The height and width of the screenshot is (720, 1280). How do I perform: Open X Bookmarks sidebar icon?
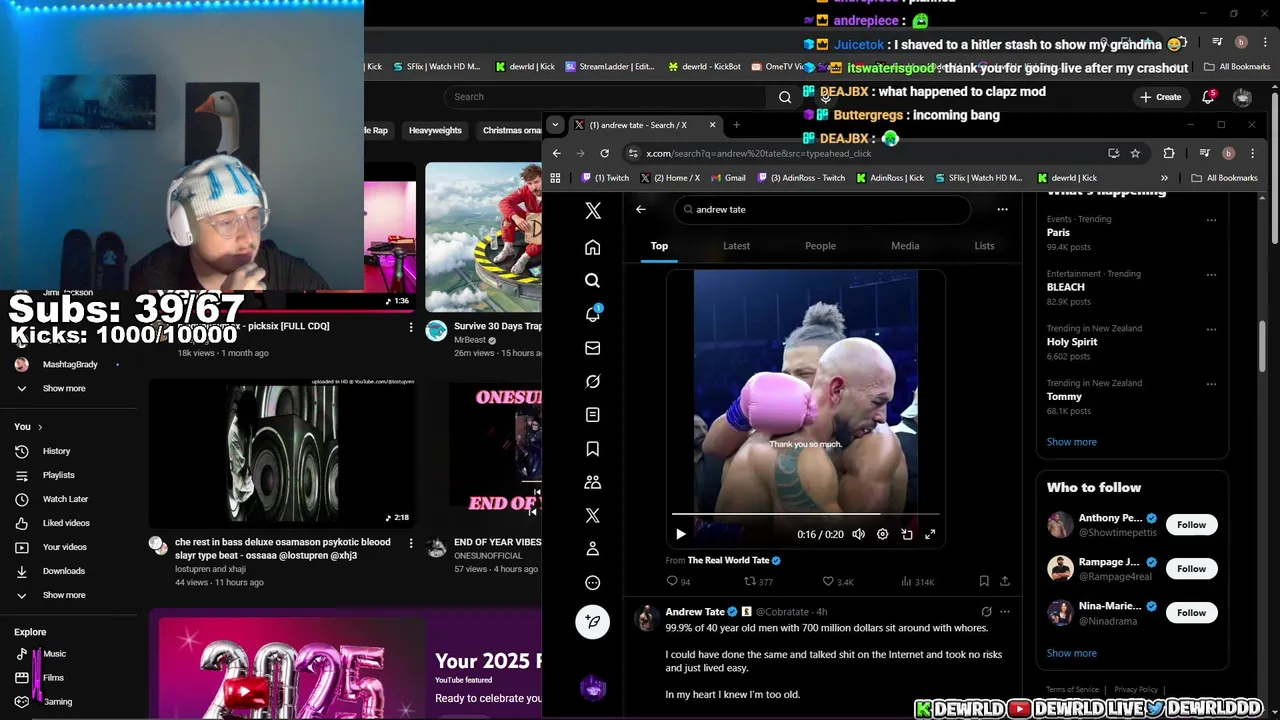[592, 449]
